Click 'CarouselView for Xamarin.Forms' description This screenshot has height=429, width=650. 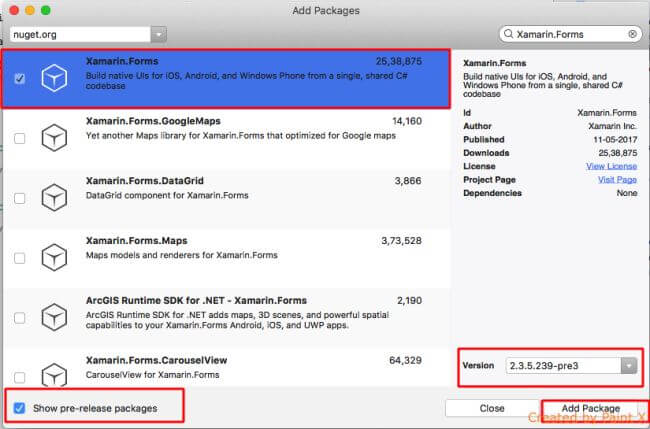coord(152,375)
